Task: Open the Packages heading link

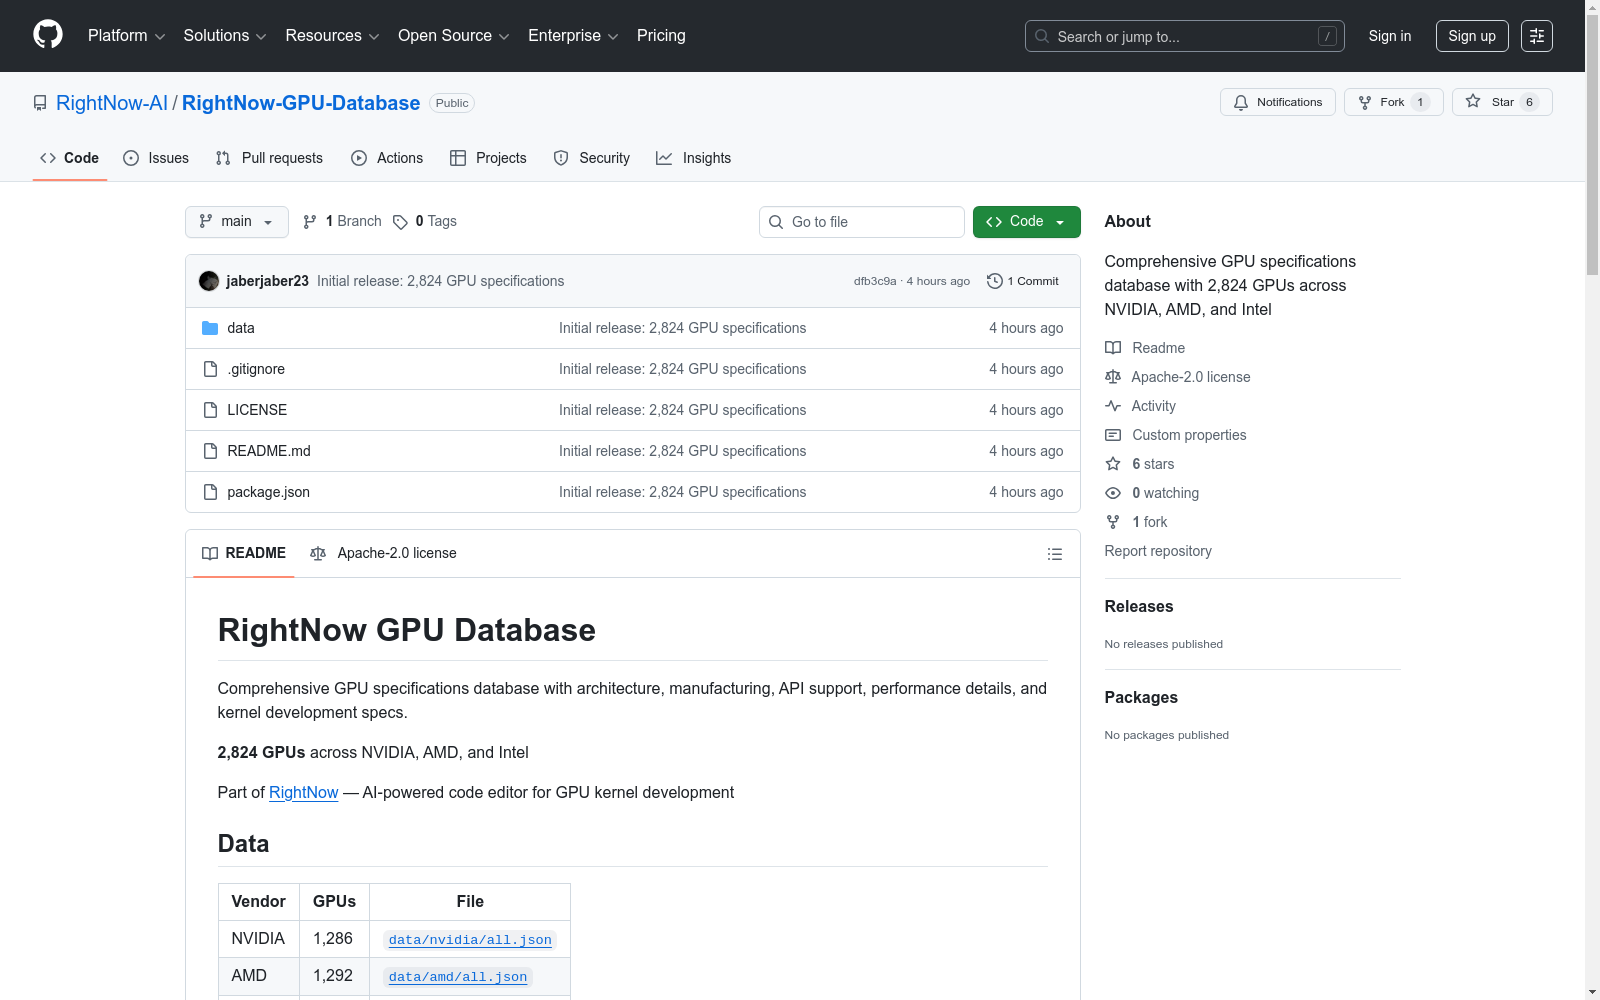Action: (1141, 697)
